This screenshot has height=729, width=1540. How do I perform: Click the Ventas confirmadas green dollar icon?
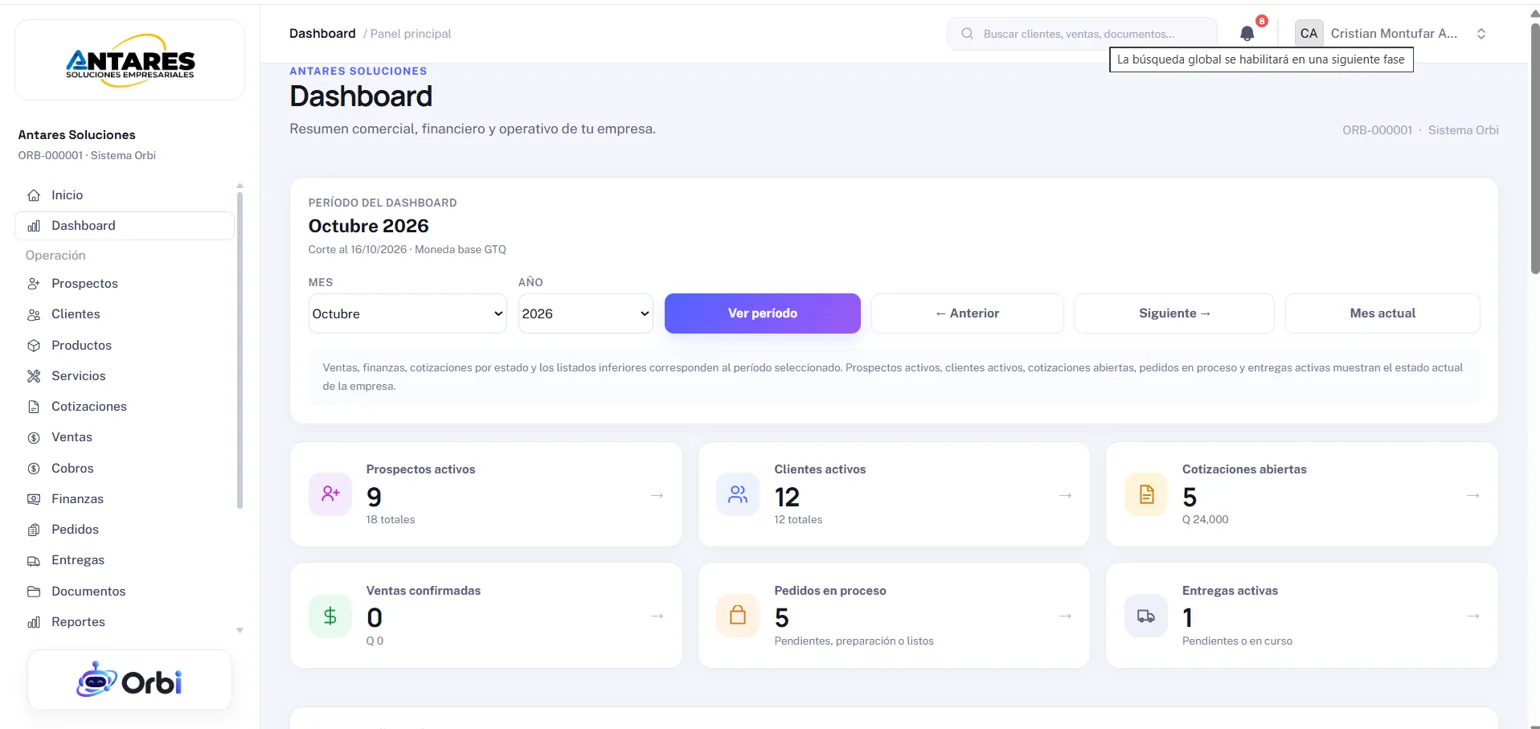330,616
